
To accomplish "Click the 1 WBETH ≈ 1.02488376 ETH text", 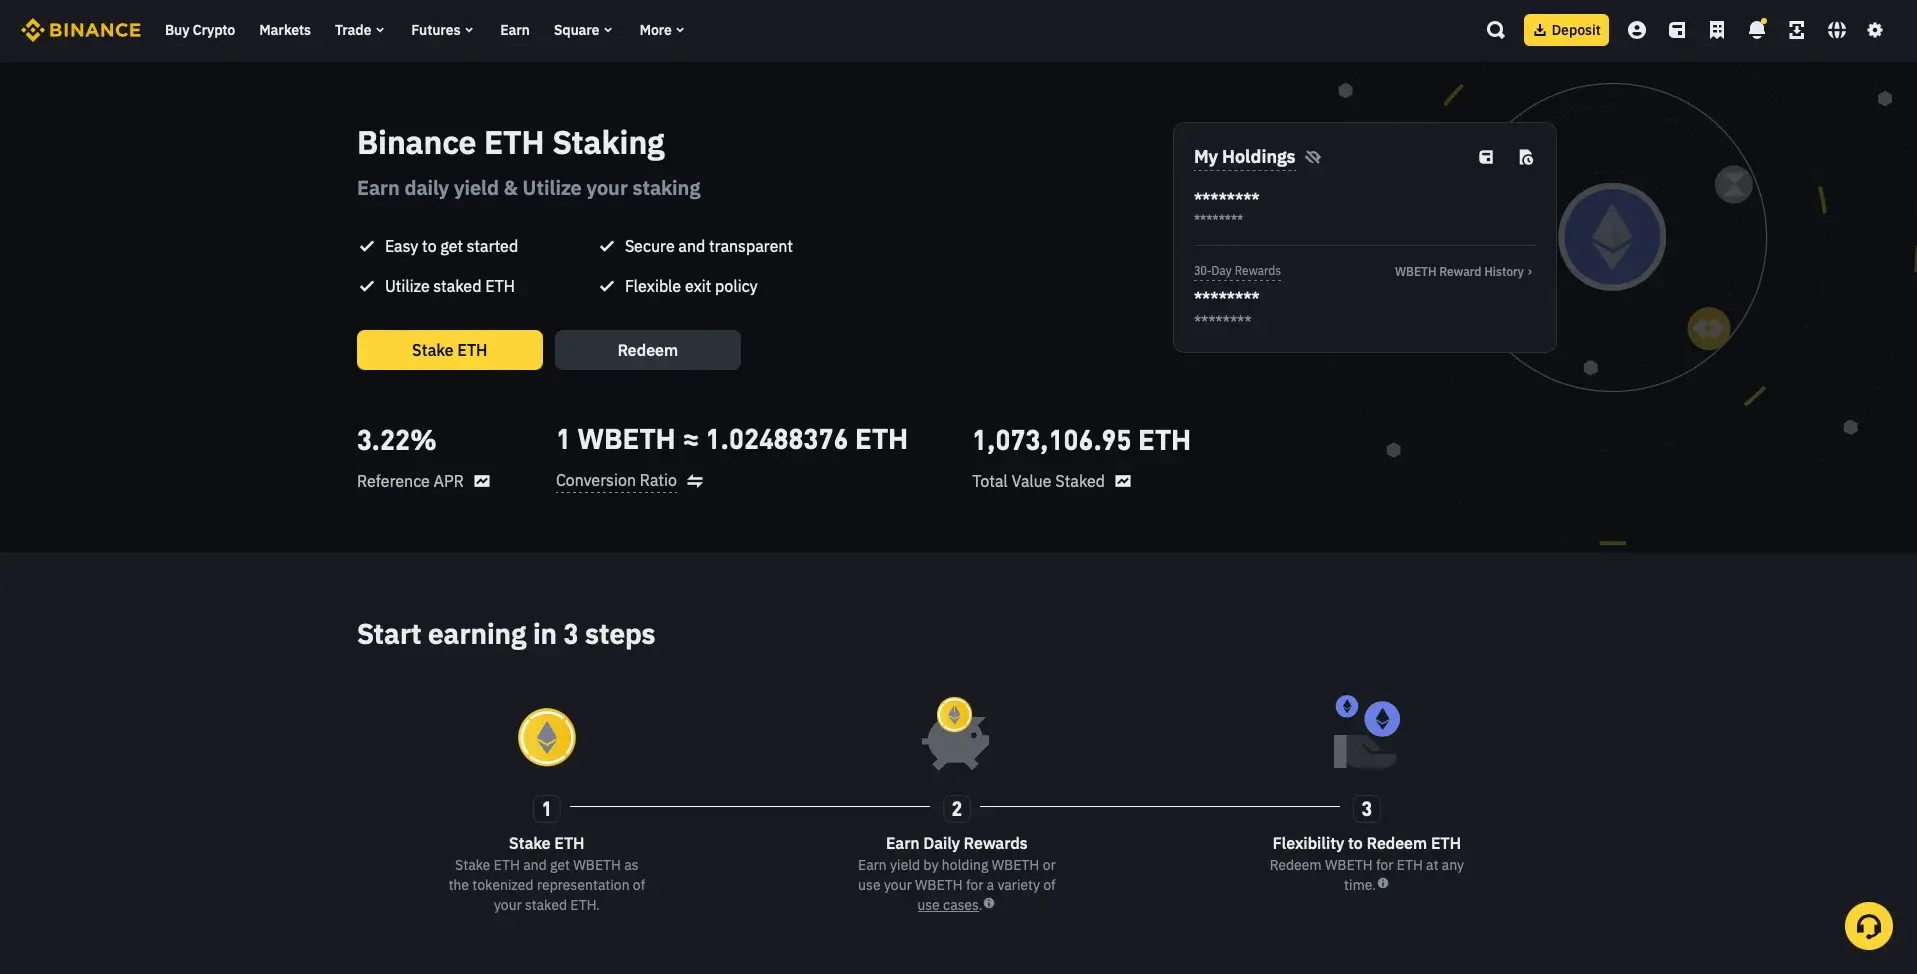I will pos(732,440).
